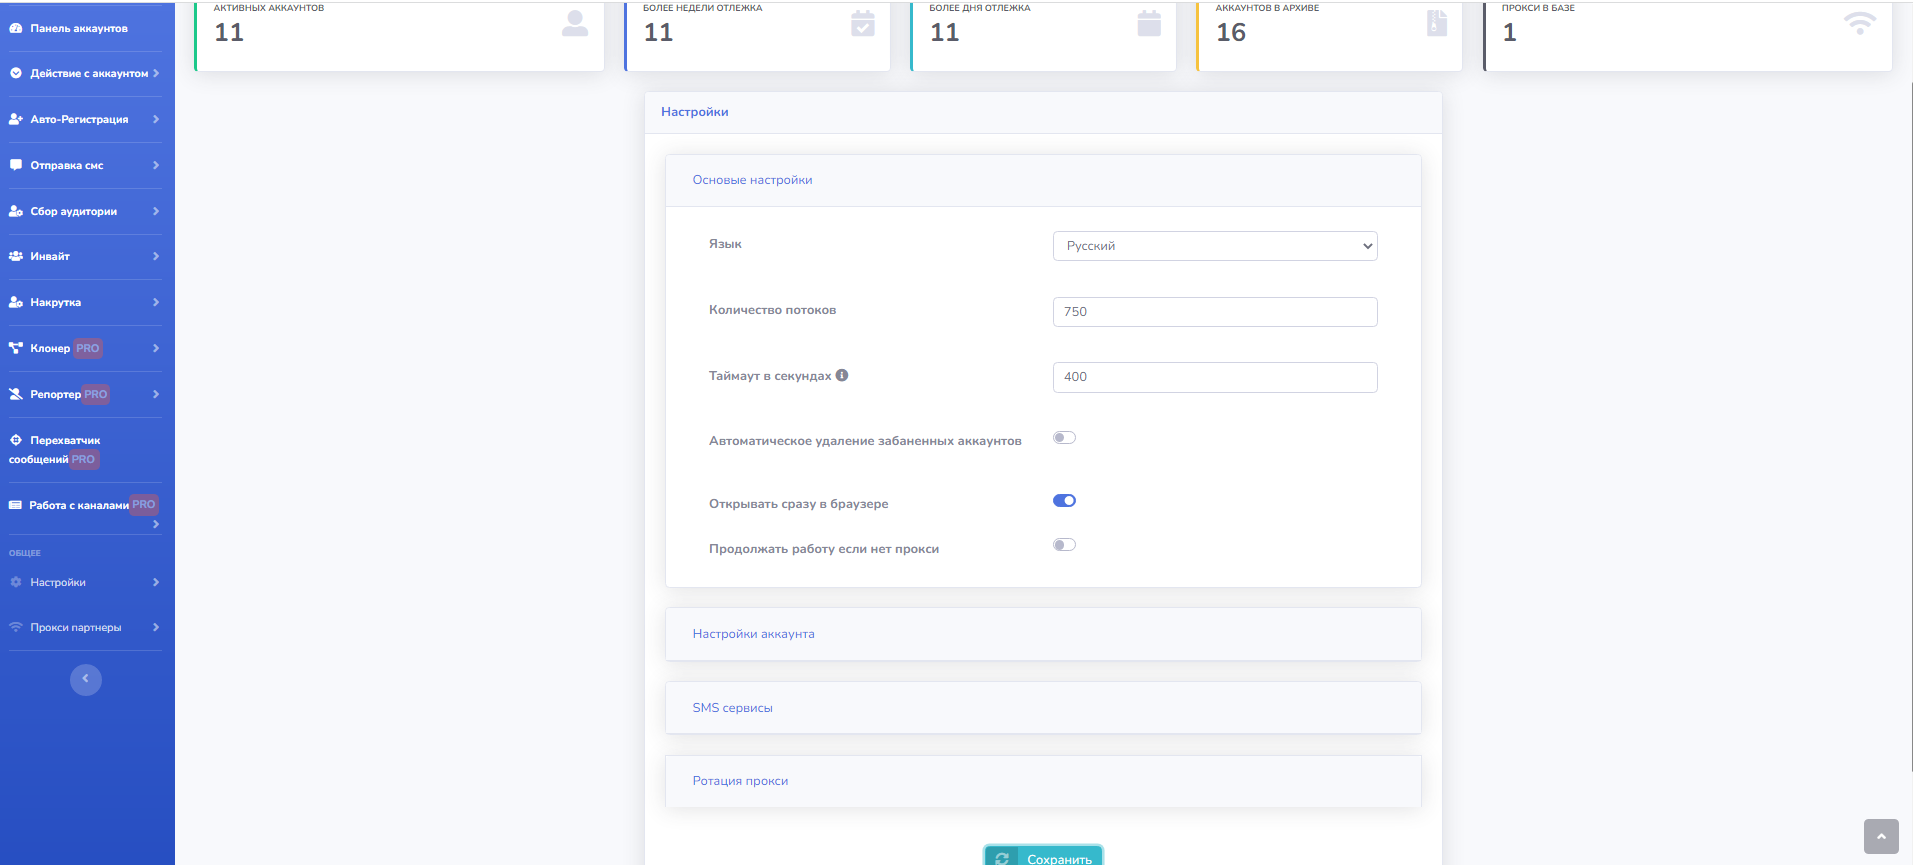Click the Wi-Fi icon in Прокси в базе card
Viewport: 1913px width, 865px height.
[x=1859, y=24]
